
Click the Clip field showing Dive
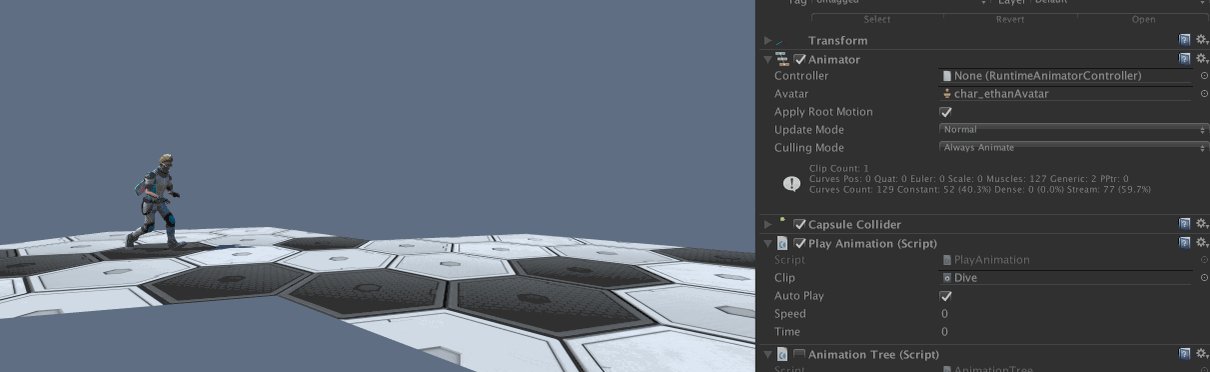1066,278
